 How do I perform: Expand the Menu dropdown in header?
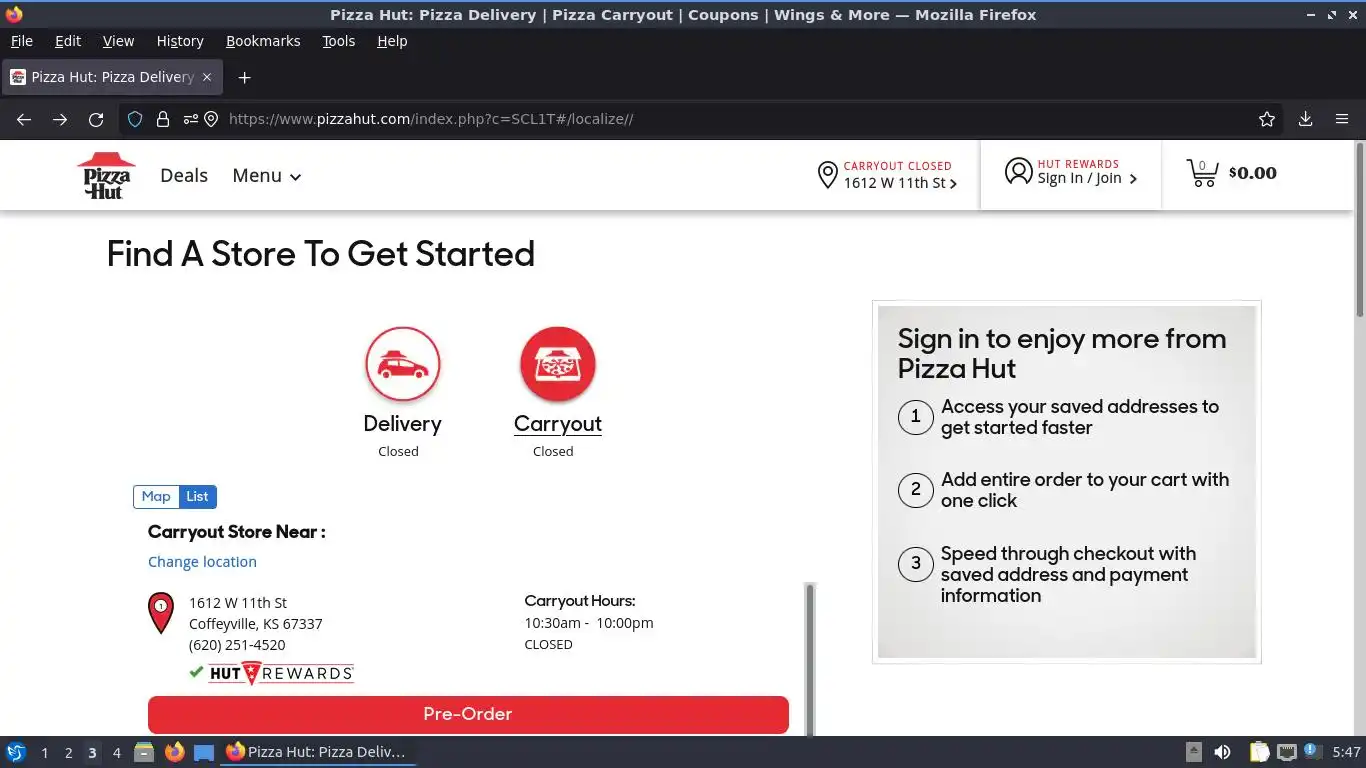pos(267,176)
